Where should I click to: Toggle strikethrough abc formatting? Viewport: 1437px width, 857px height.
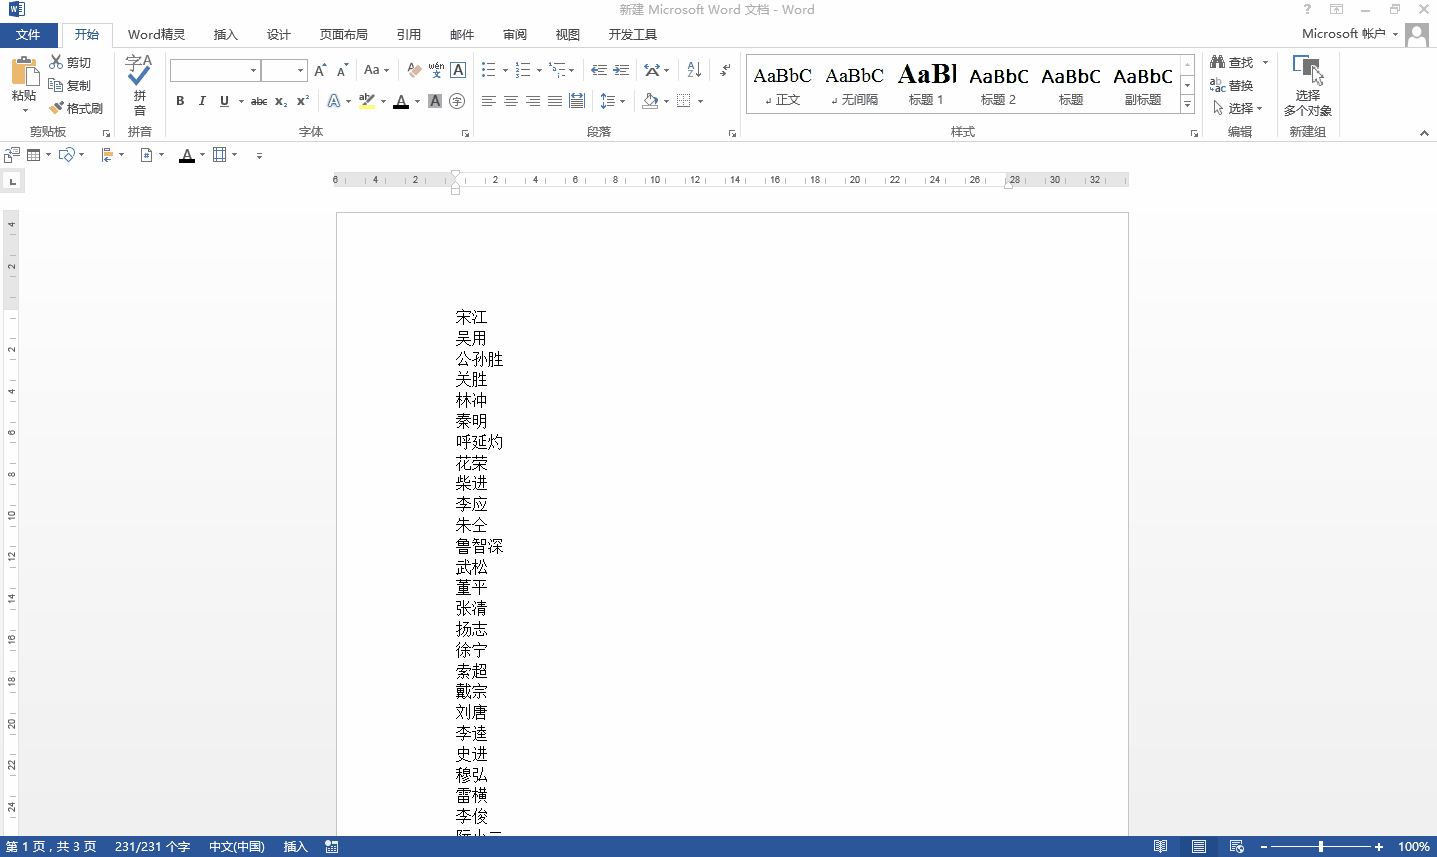(x=259, y=101)
